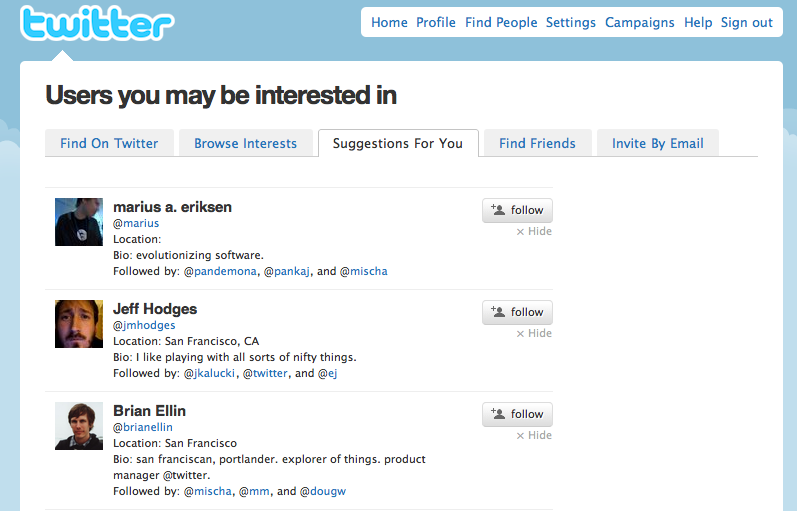Follow Jeff Hodges
797x511 pixels.
pyautogui.click(x=517, y=312)
